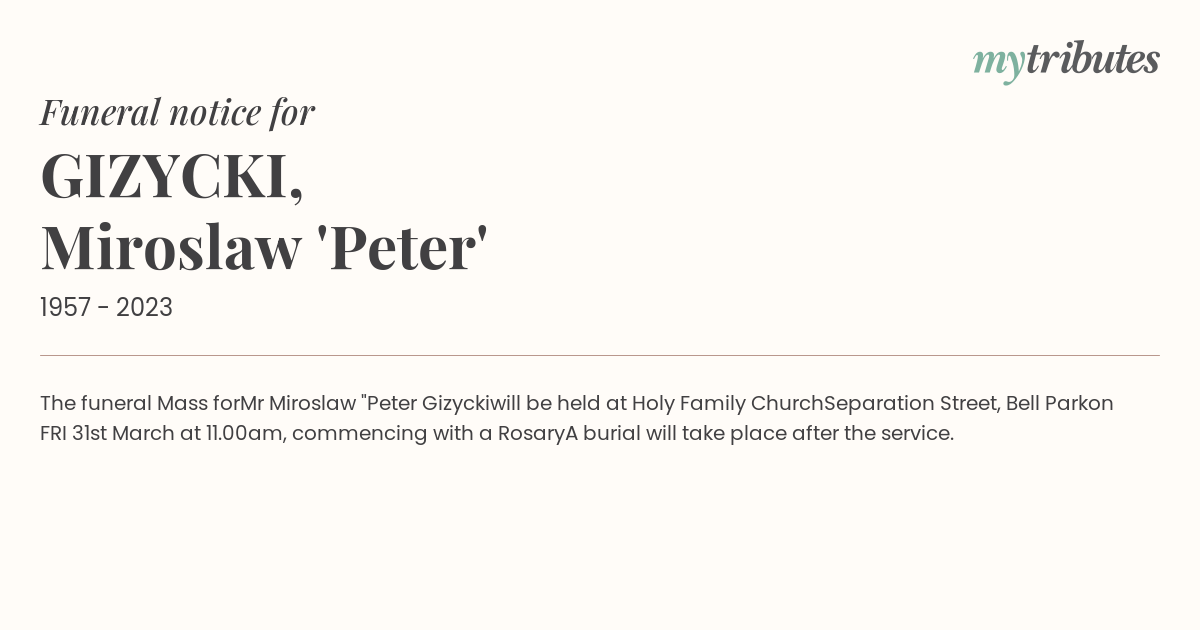This screenshot has height=630, width=1200.
Task: Click the name Miroslaw in the title
Action: click(170, 247)
